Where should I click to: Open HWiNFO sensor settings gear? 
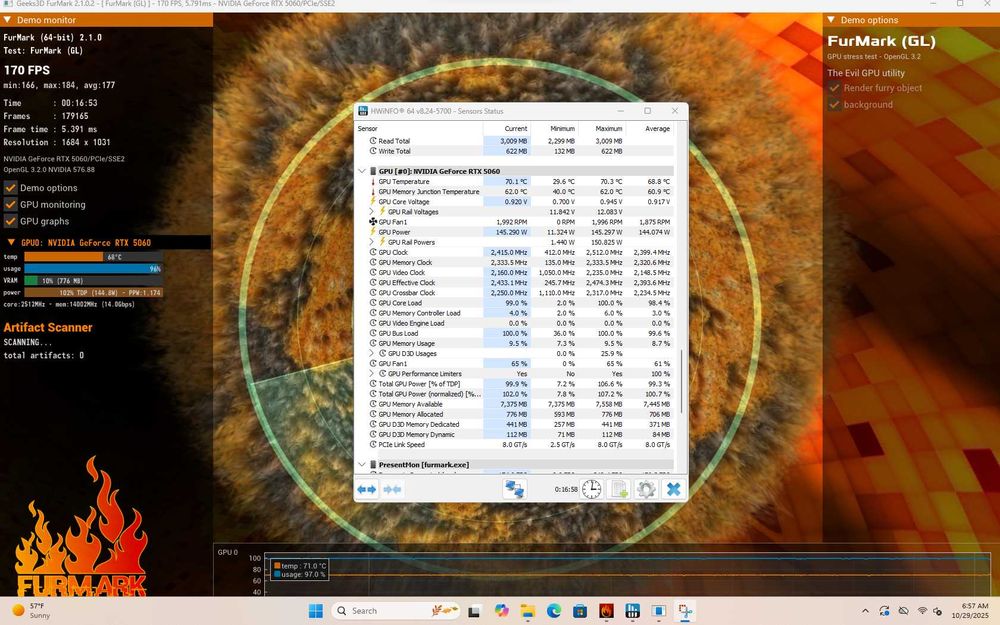click(x=646, y=489)
